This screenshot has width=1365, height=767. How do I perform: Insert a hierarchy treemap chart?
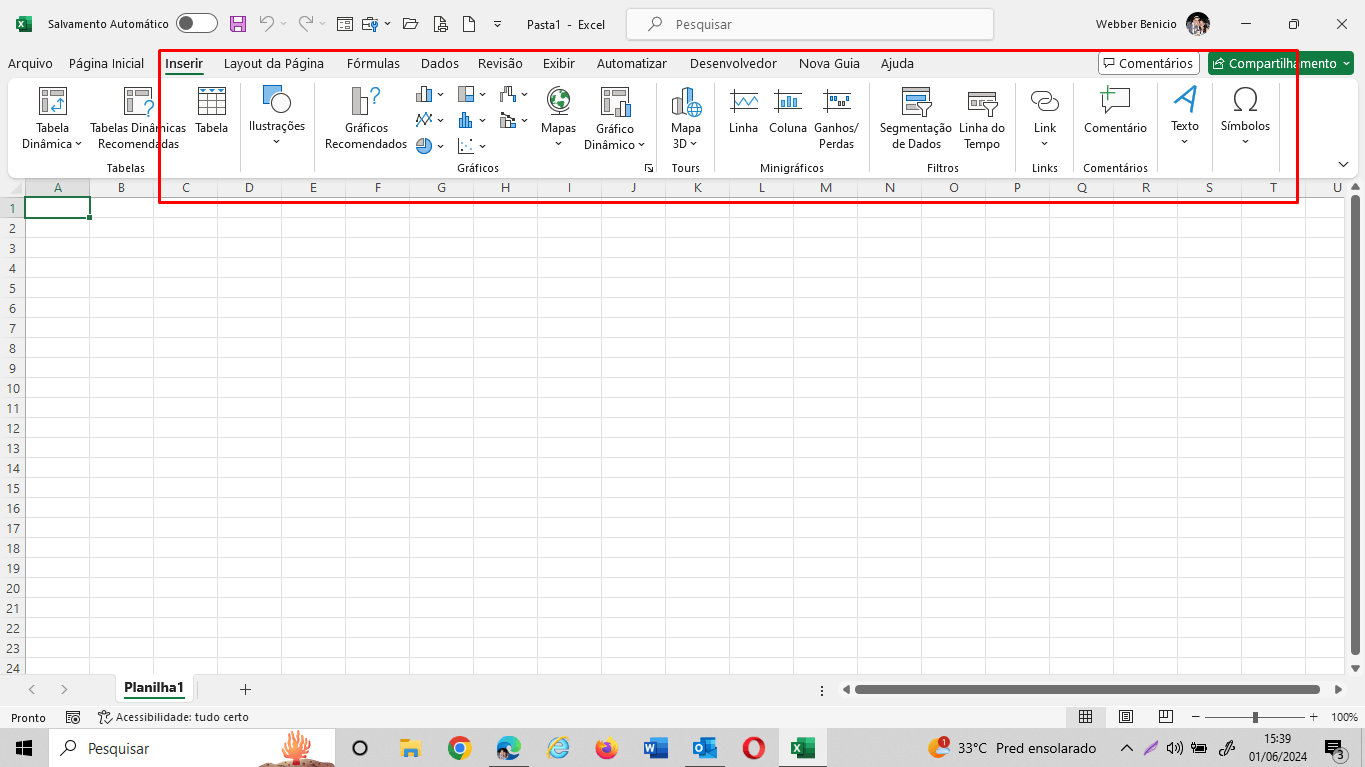[x=472, y=95]
